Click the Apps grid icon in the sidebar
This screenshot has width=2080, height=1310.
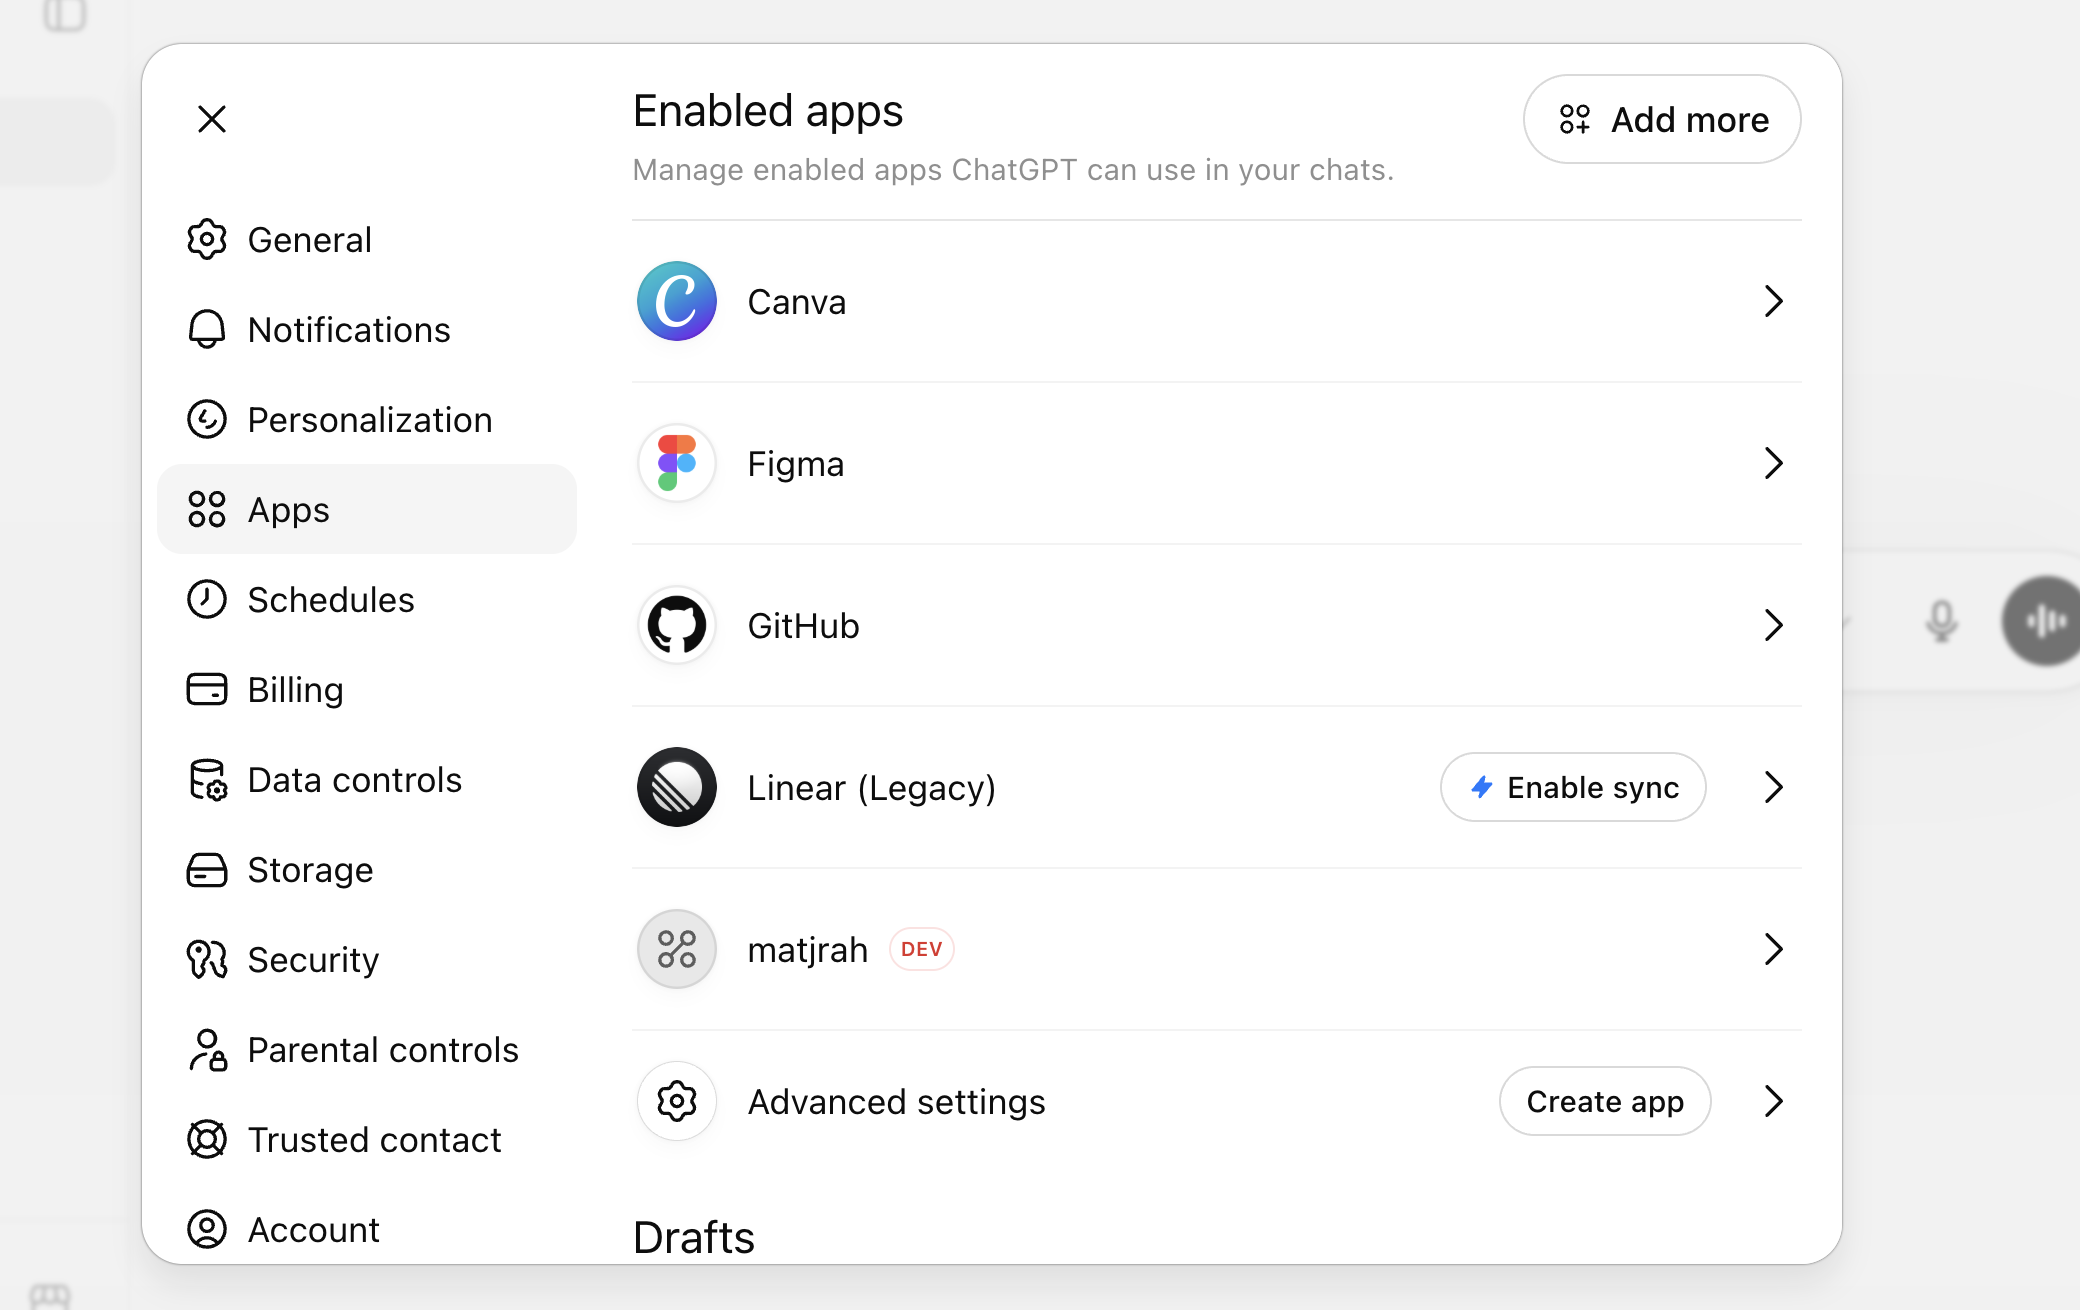tap(207, 509)
